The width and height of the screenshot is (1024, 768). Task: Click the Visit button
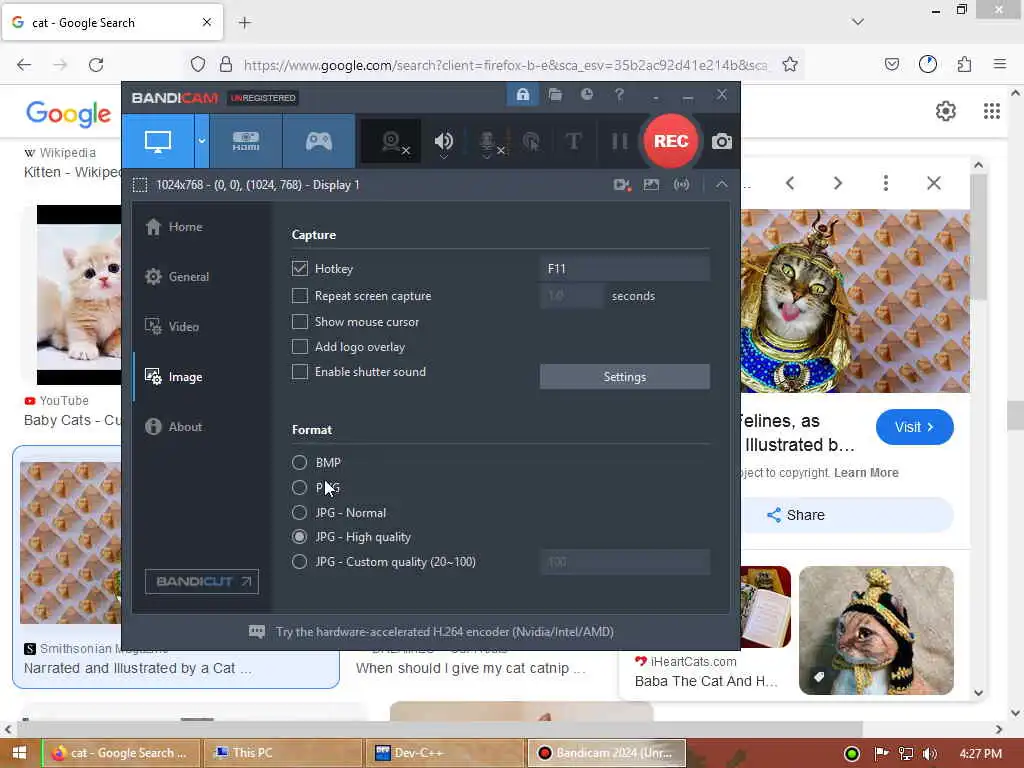[914, 427]
